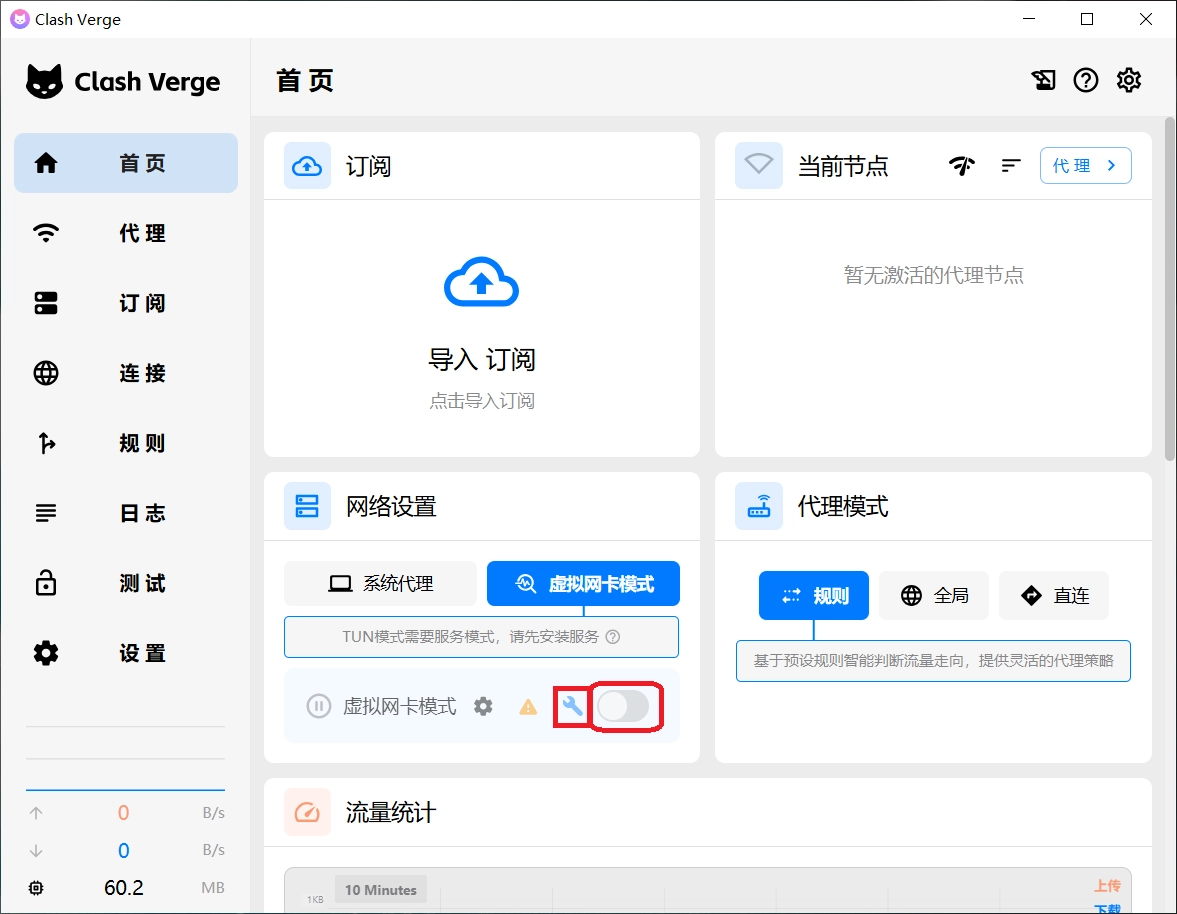Open TUN mode gear settings
Viewport: 1177px width, 914px height.
[x=483, y=706]
